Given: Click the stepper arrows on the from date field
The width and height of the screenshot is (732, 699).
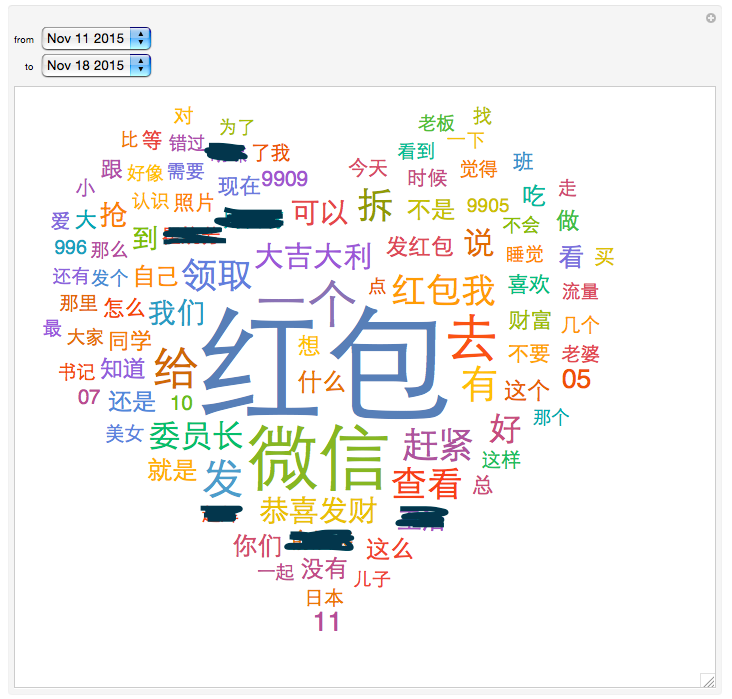Looking at the screenshot, I should tap(141, 38).
